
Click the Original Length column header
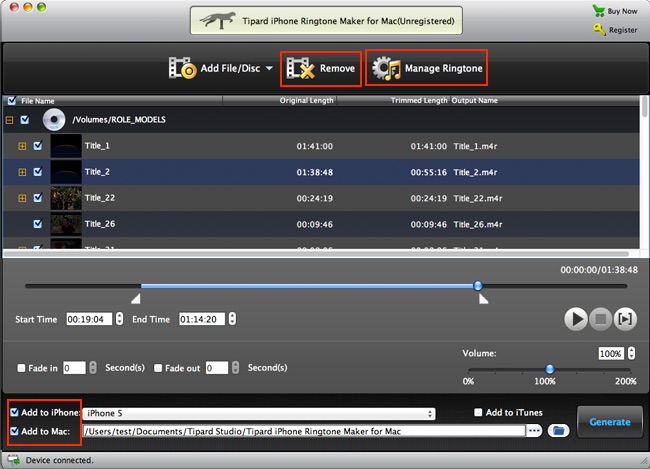click(306, 100)
